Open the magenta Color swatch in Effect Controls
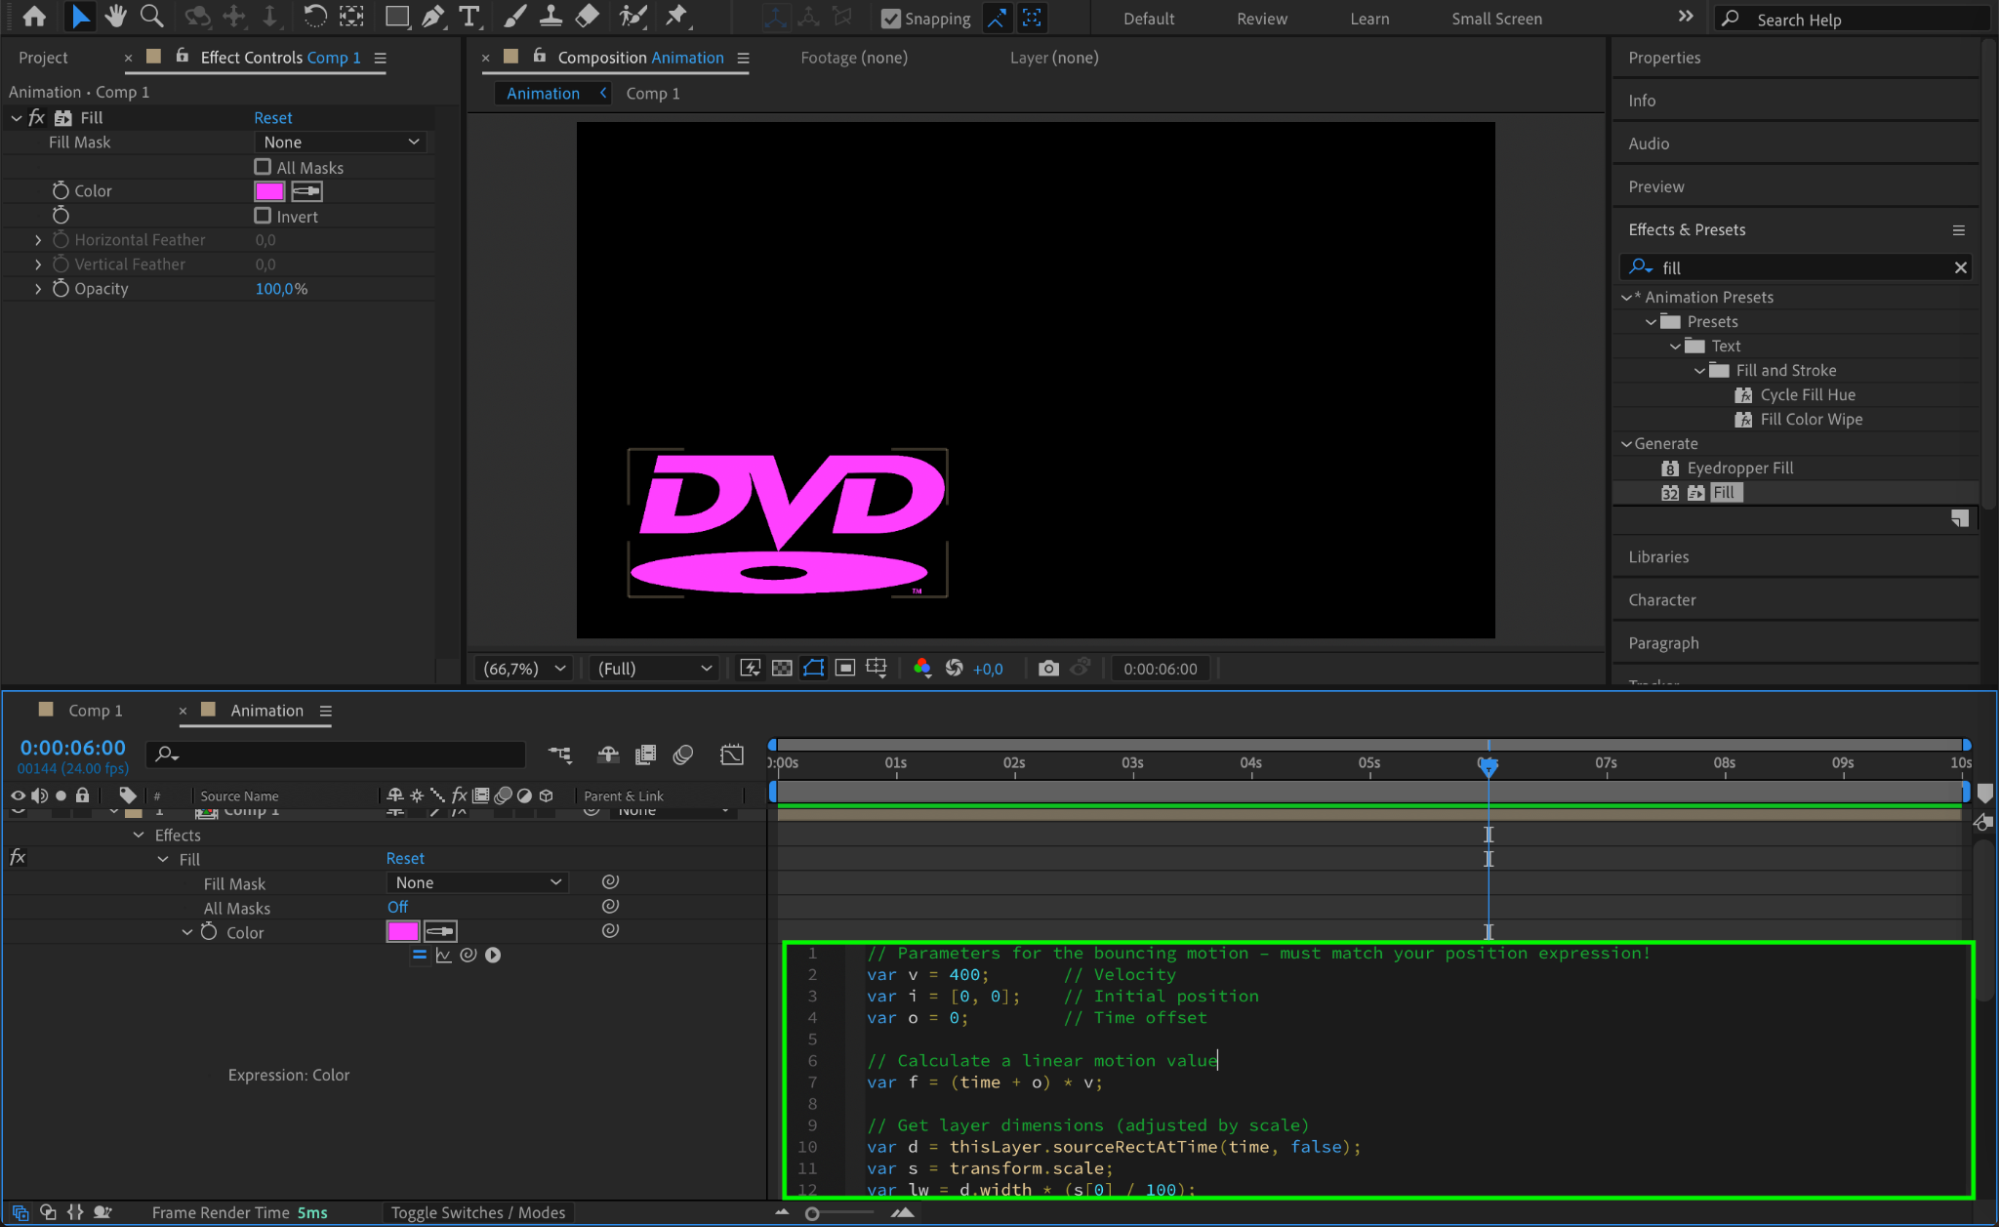The height and width of the screenshot is (1227, 1999). 269,191
